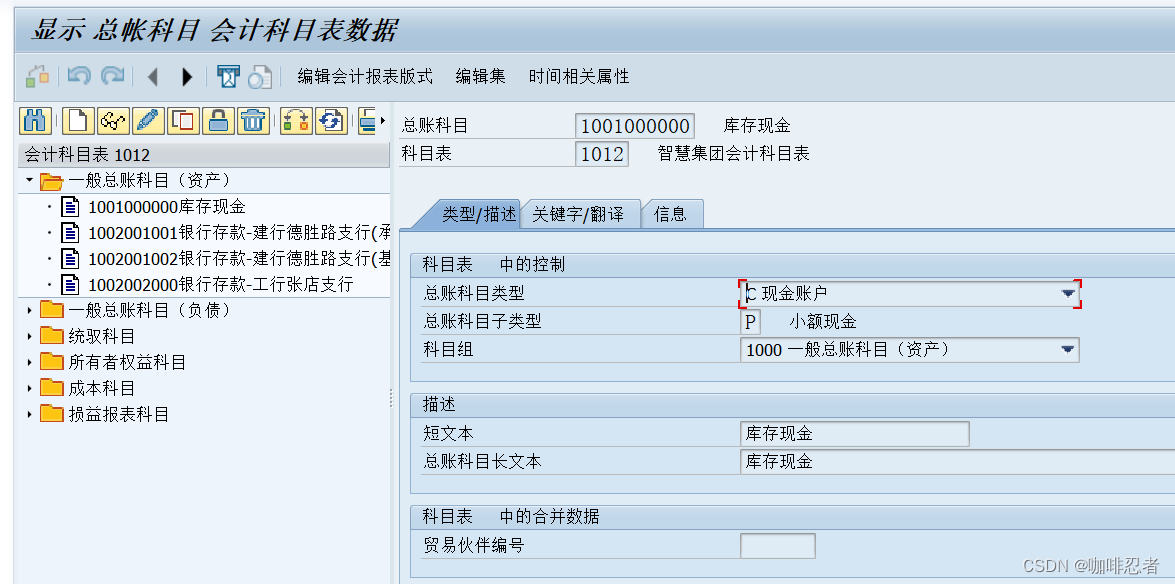Open the 科目组 dropdown

(x=1069, y=350)
